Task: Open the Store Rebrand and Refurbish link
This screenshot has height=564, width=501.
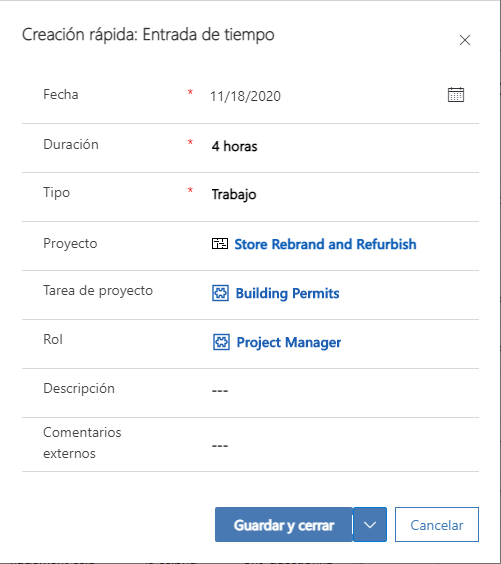Action: pos(325,244)
